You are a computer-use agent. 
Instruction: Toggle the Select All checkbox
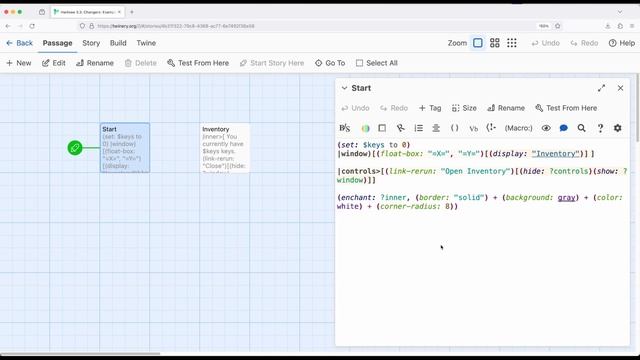point(376,63)
